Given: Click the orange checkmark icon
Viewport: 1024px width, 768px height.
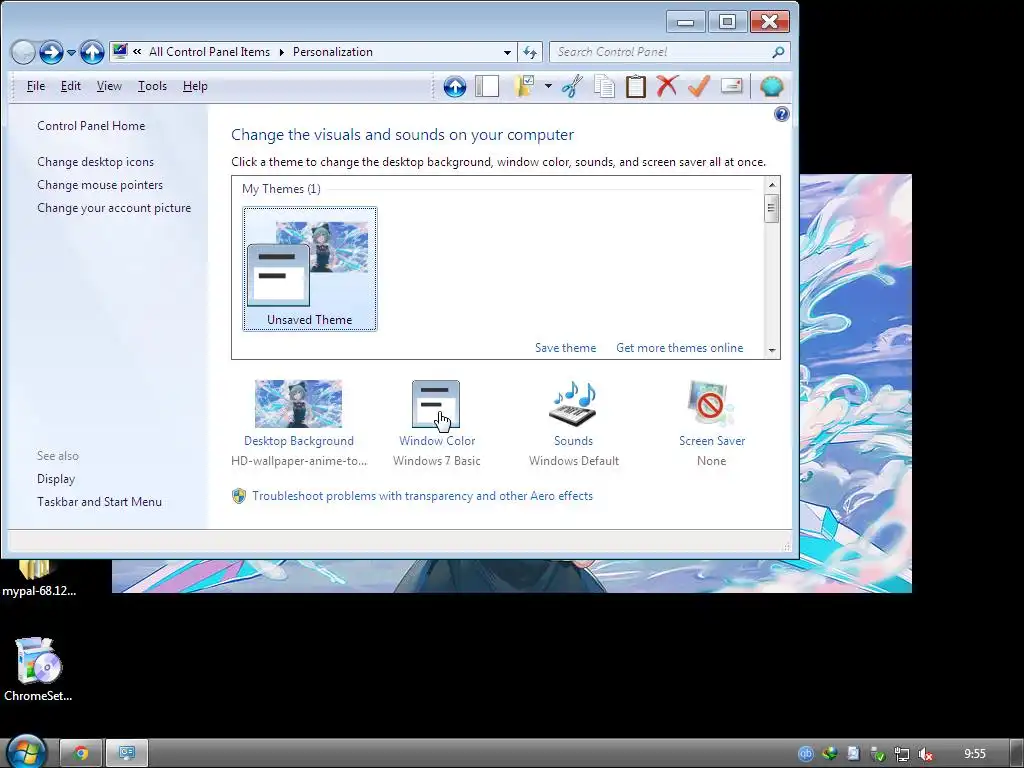Looking at the screenshot, I should (x=699, y=86).
